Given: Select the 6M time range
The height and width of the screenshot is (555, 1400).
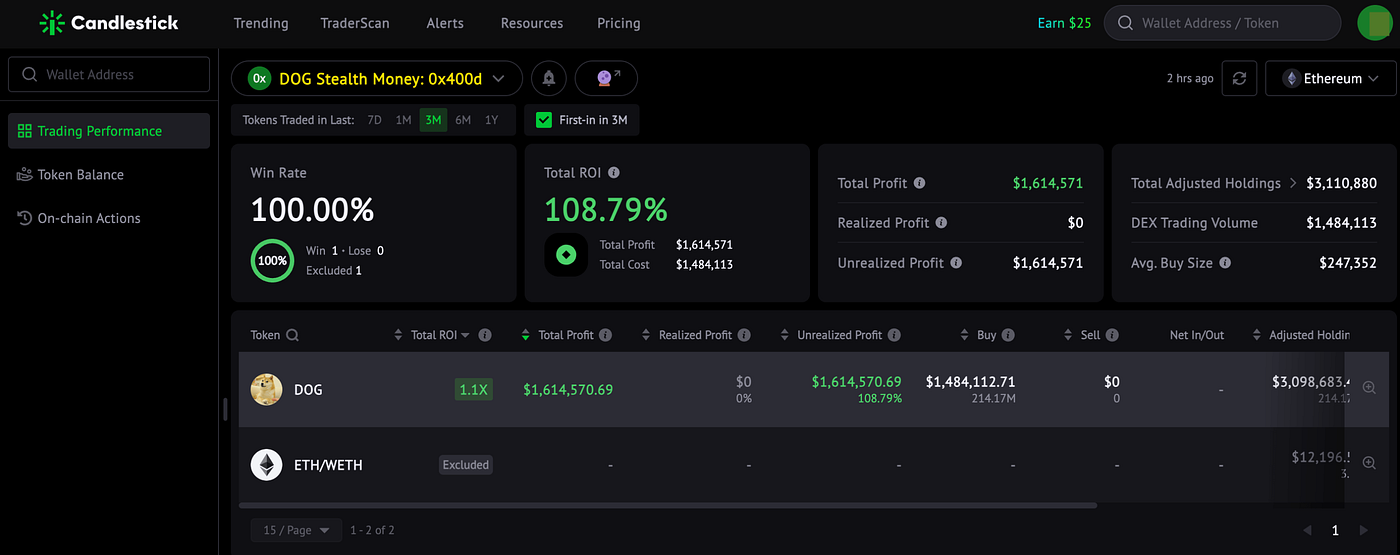Looking at the screenshot, I should [463, 120].
